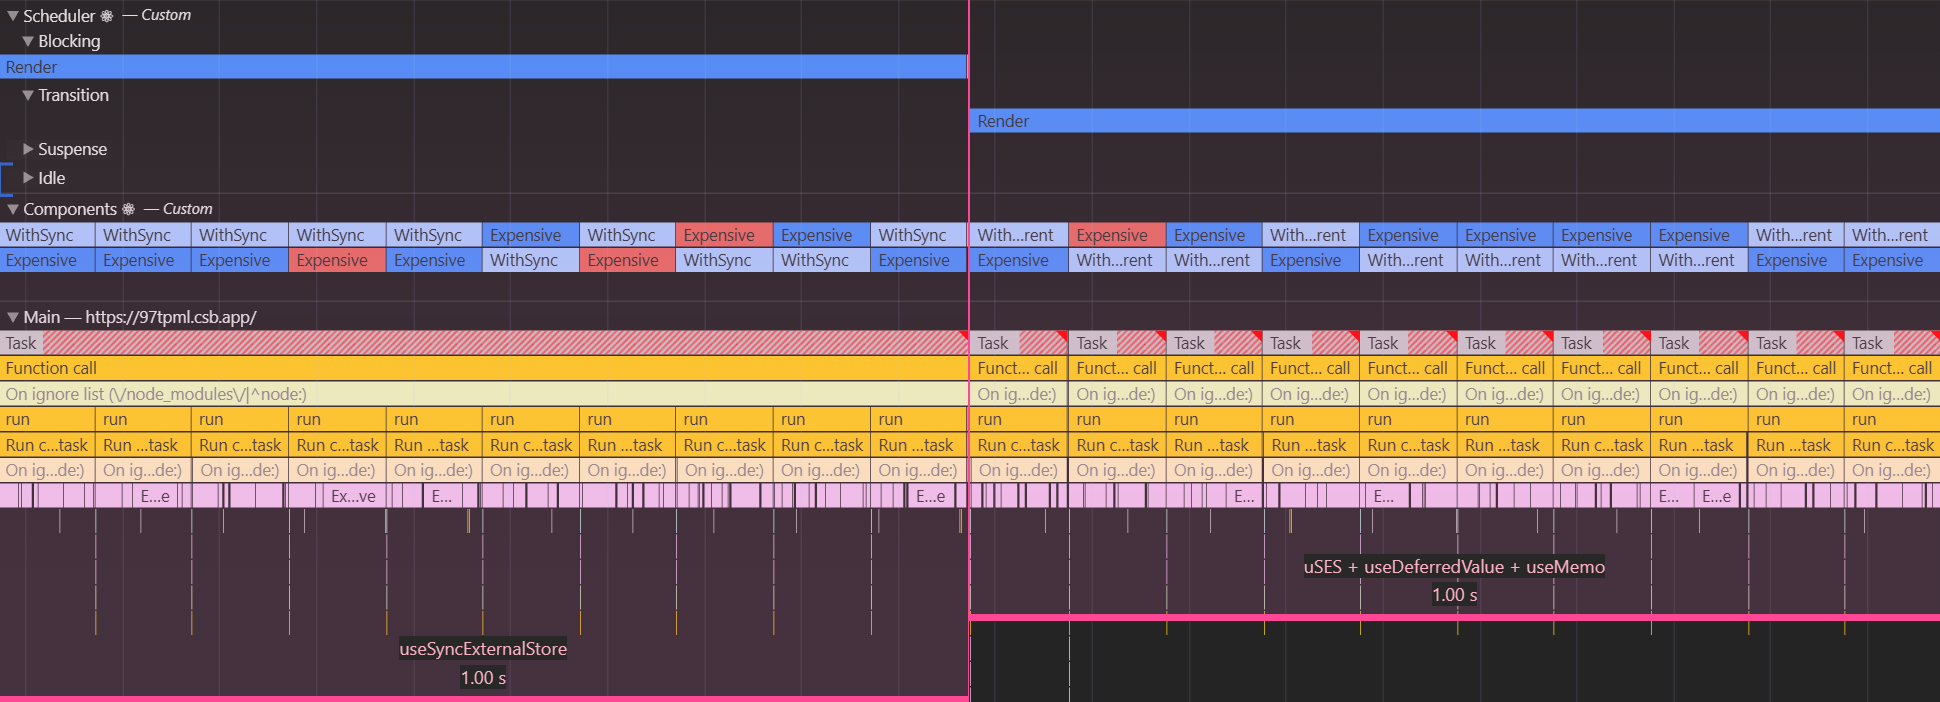Click the Custom label beside Scheduler
Viewport: 1940px width, 702px height.
(x=166, y=15)
